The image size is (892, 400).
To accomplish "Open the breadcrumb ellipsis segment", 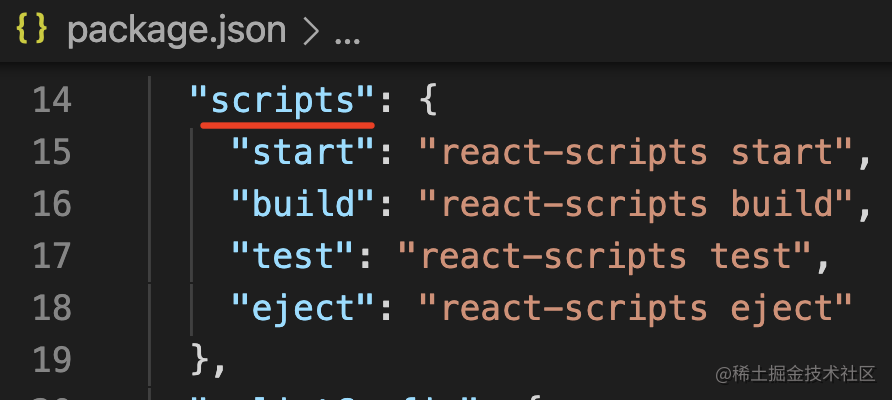I will click(x=346, y=35).
